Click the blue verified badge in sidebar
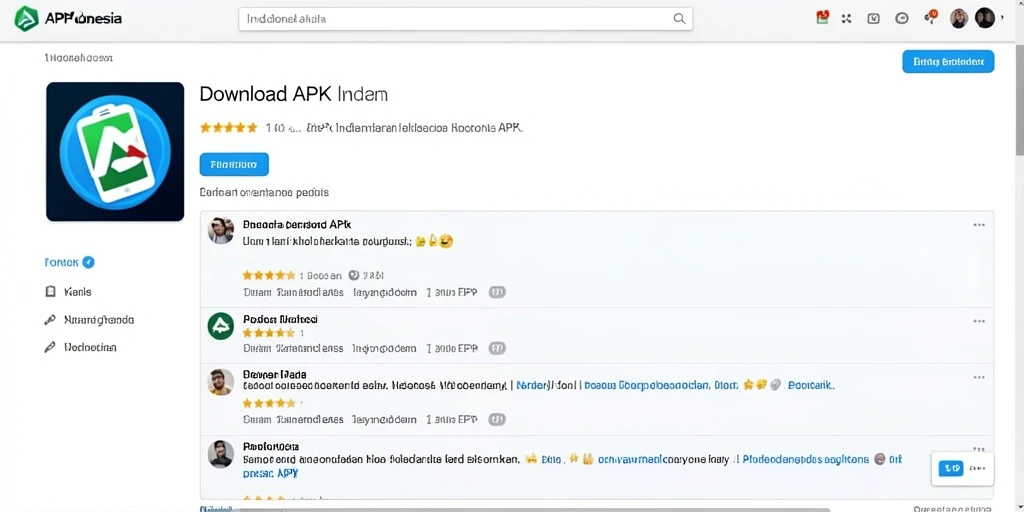 88,263
